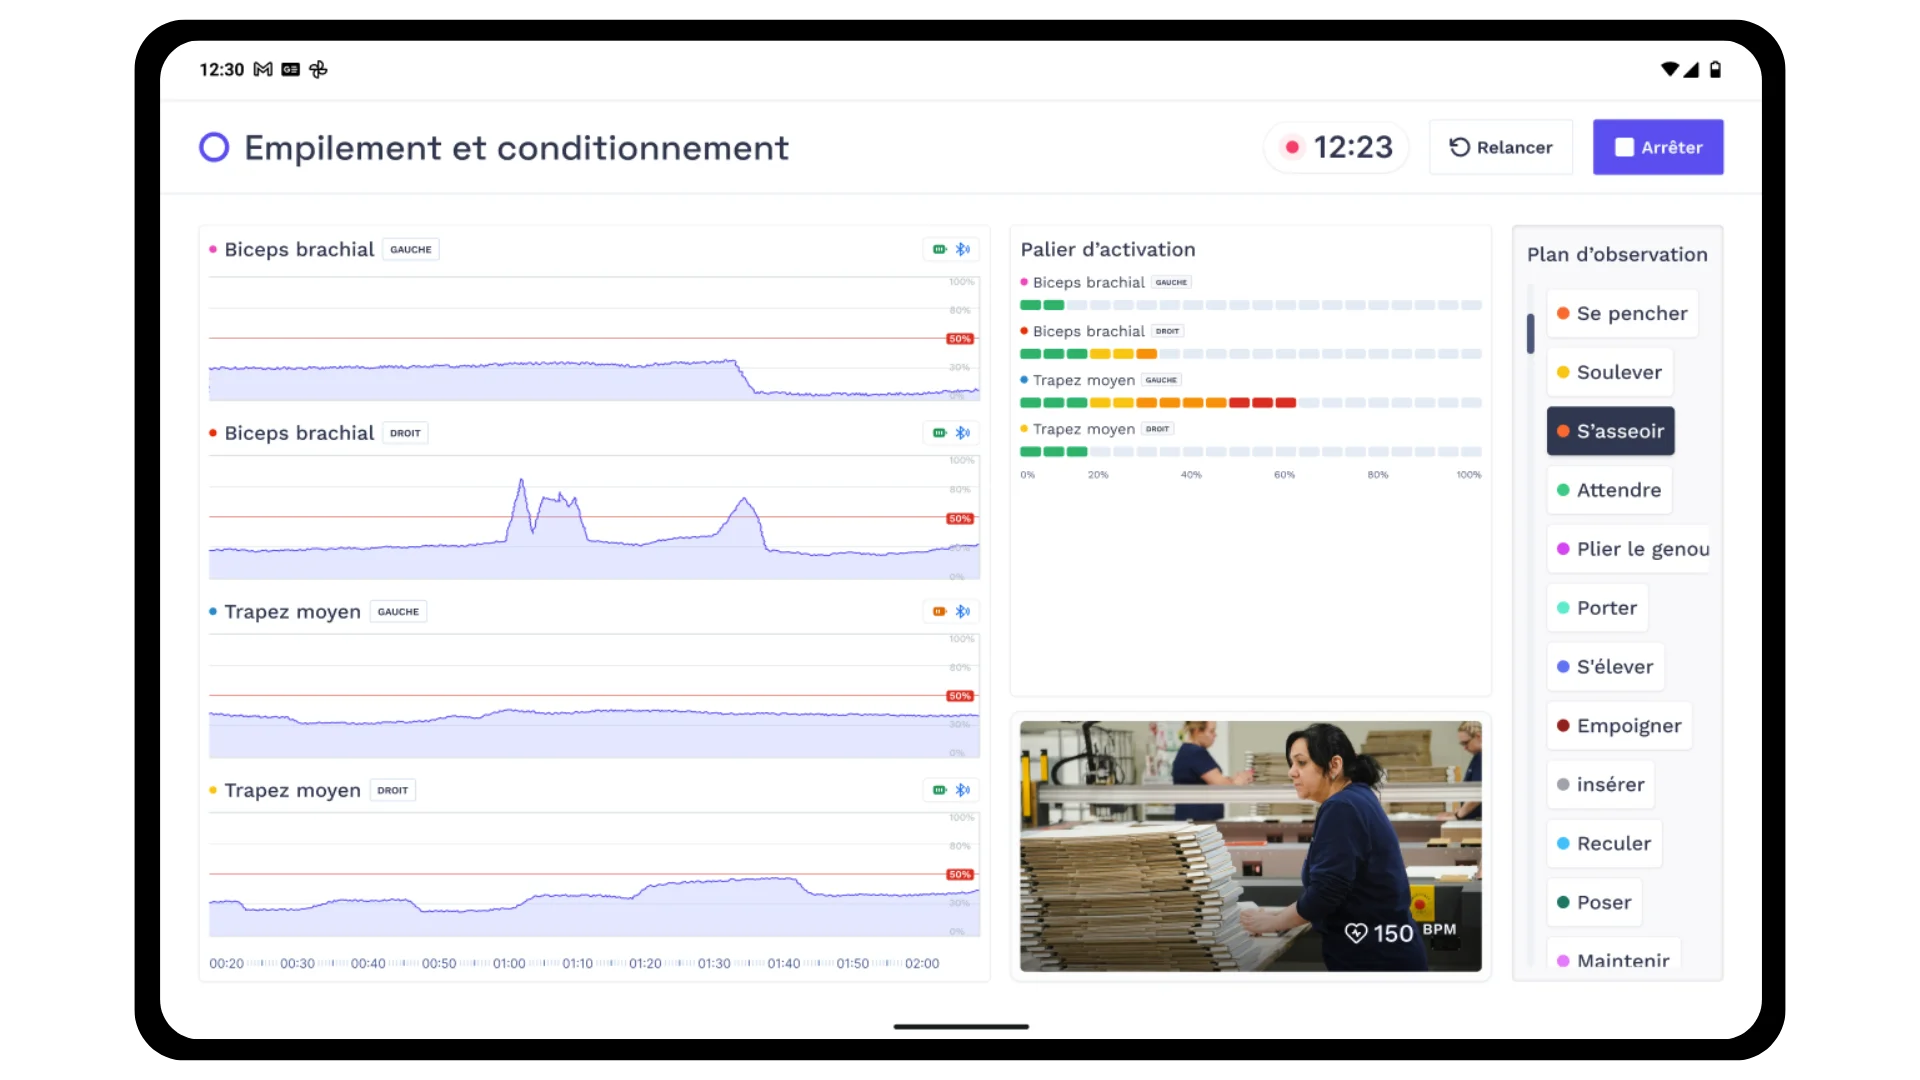
Task: Expand the Biceps brachial GAUCHE label tag
Action: coord(410,249)
